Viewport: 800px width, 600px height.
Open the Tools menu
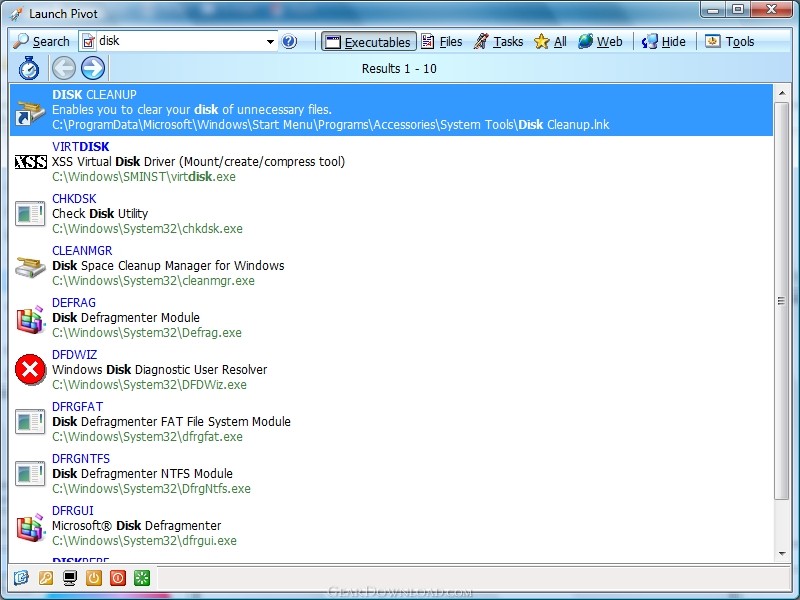coord(730,42)
